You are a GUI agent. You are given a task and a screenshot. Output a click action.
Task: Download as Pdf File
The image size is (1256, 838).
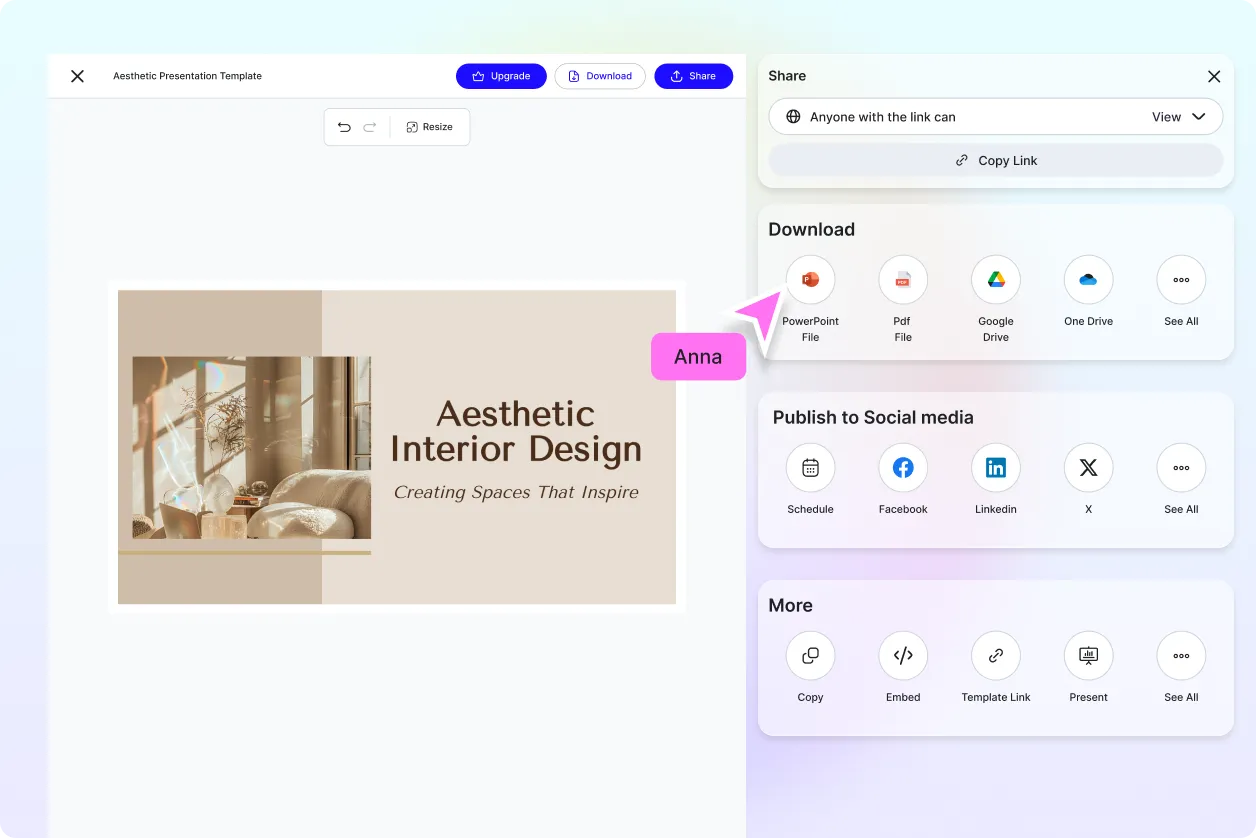903,280
